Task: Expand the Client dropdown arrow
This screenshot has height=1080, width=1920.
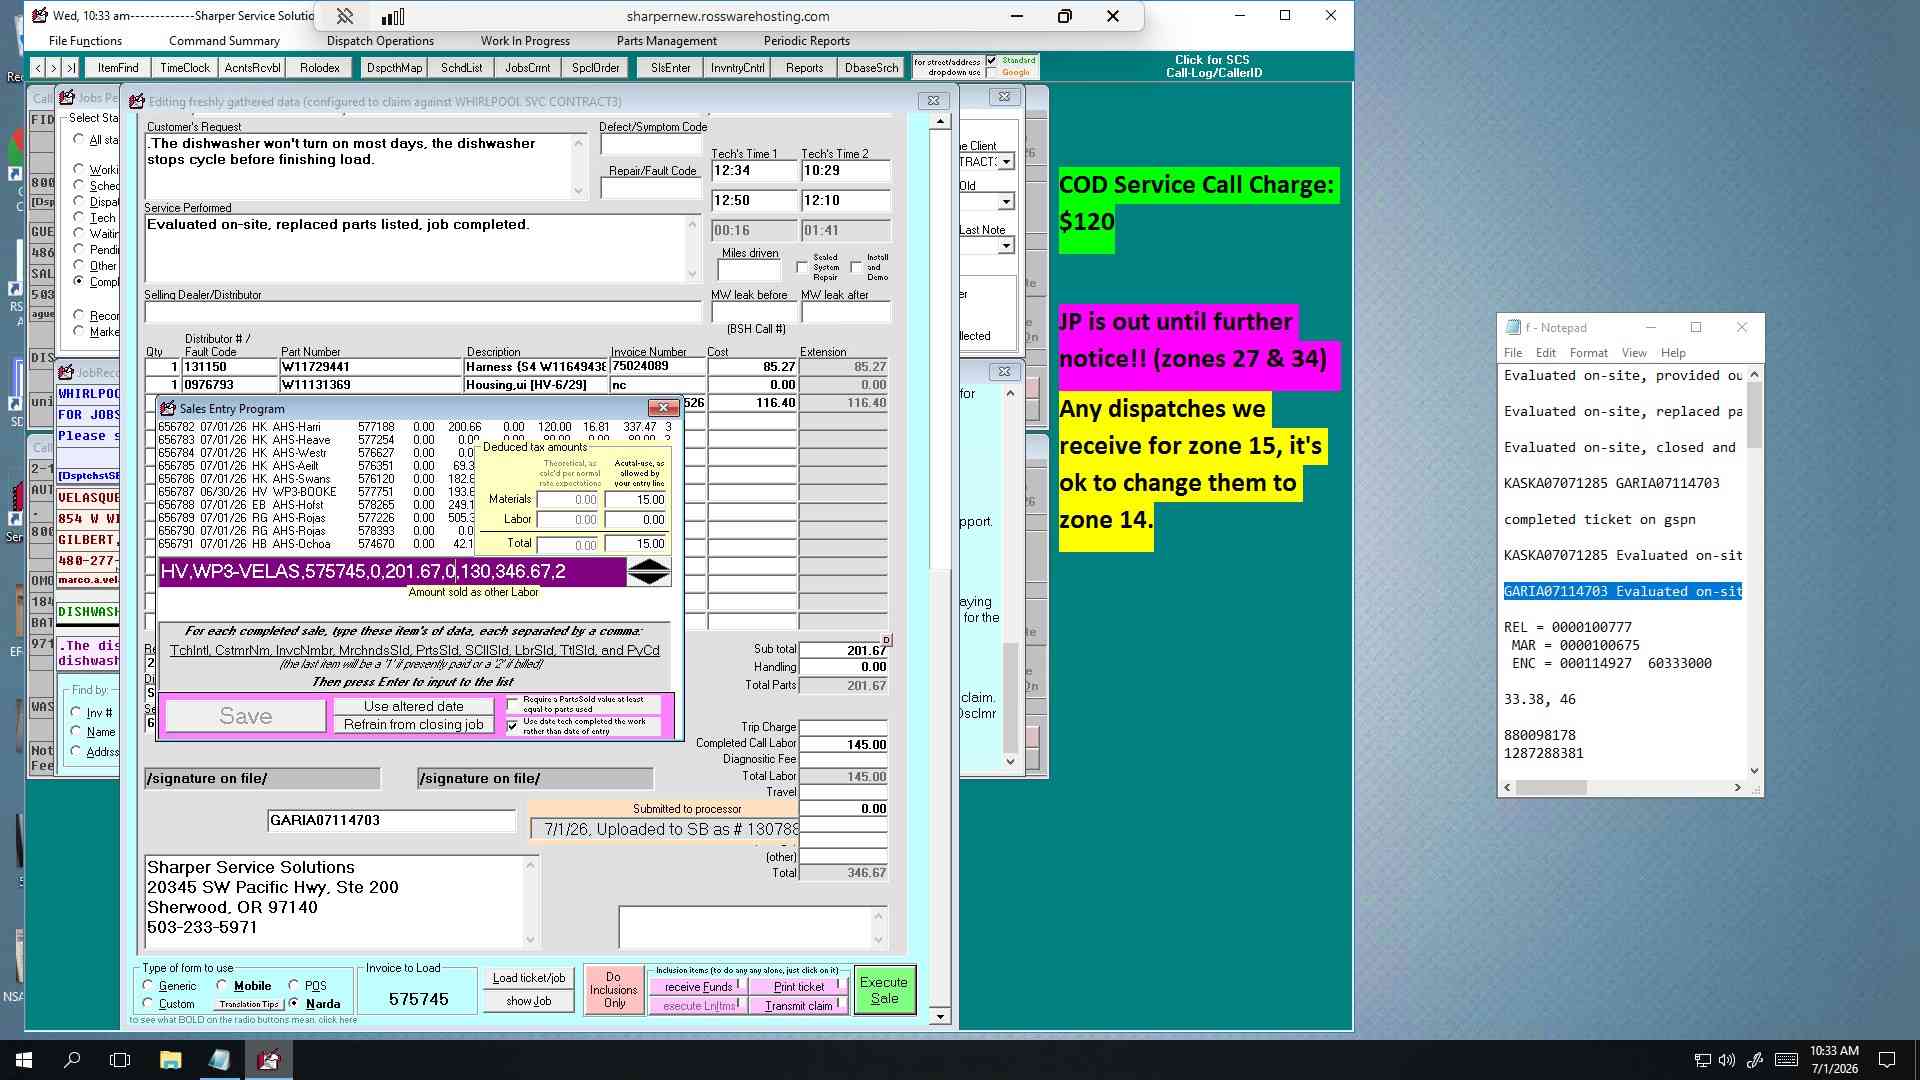Action: [1007, 162]
